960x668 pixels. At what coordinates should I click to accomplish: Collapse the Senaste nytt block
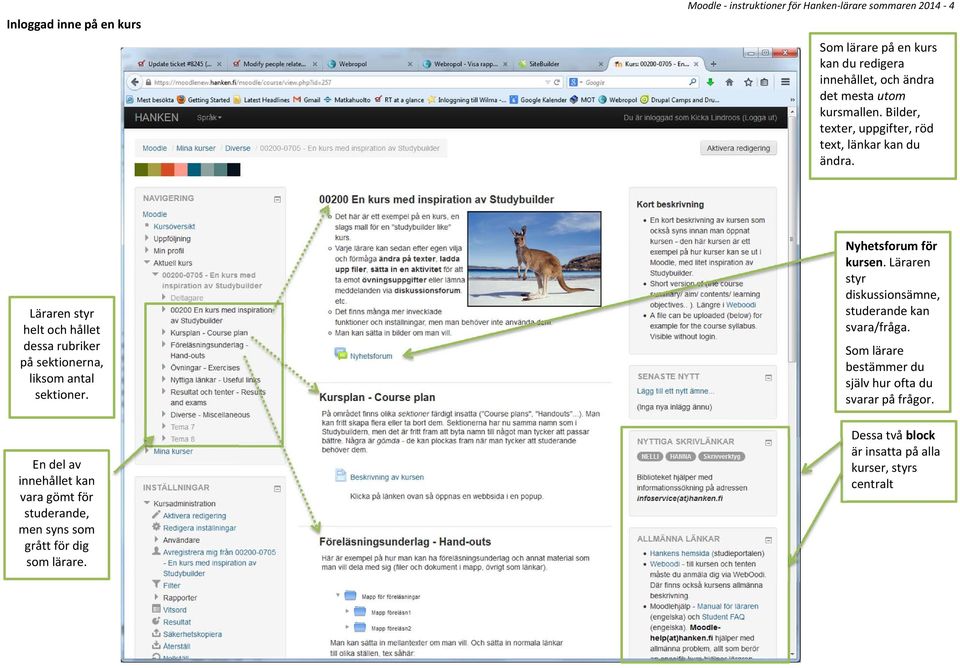(x=768, y=377)
